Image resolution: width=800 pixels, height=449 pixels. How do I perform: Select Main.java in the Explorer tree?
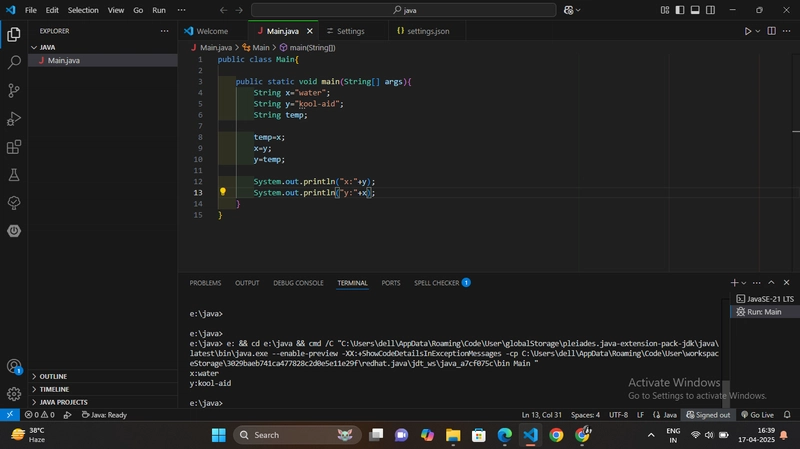[x=102, y=60]
